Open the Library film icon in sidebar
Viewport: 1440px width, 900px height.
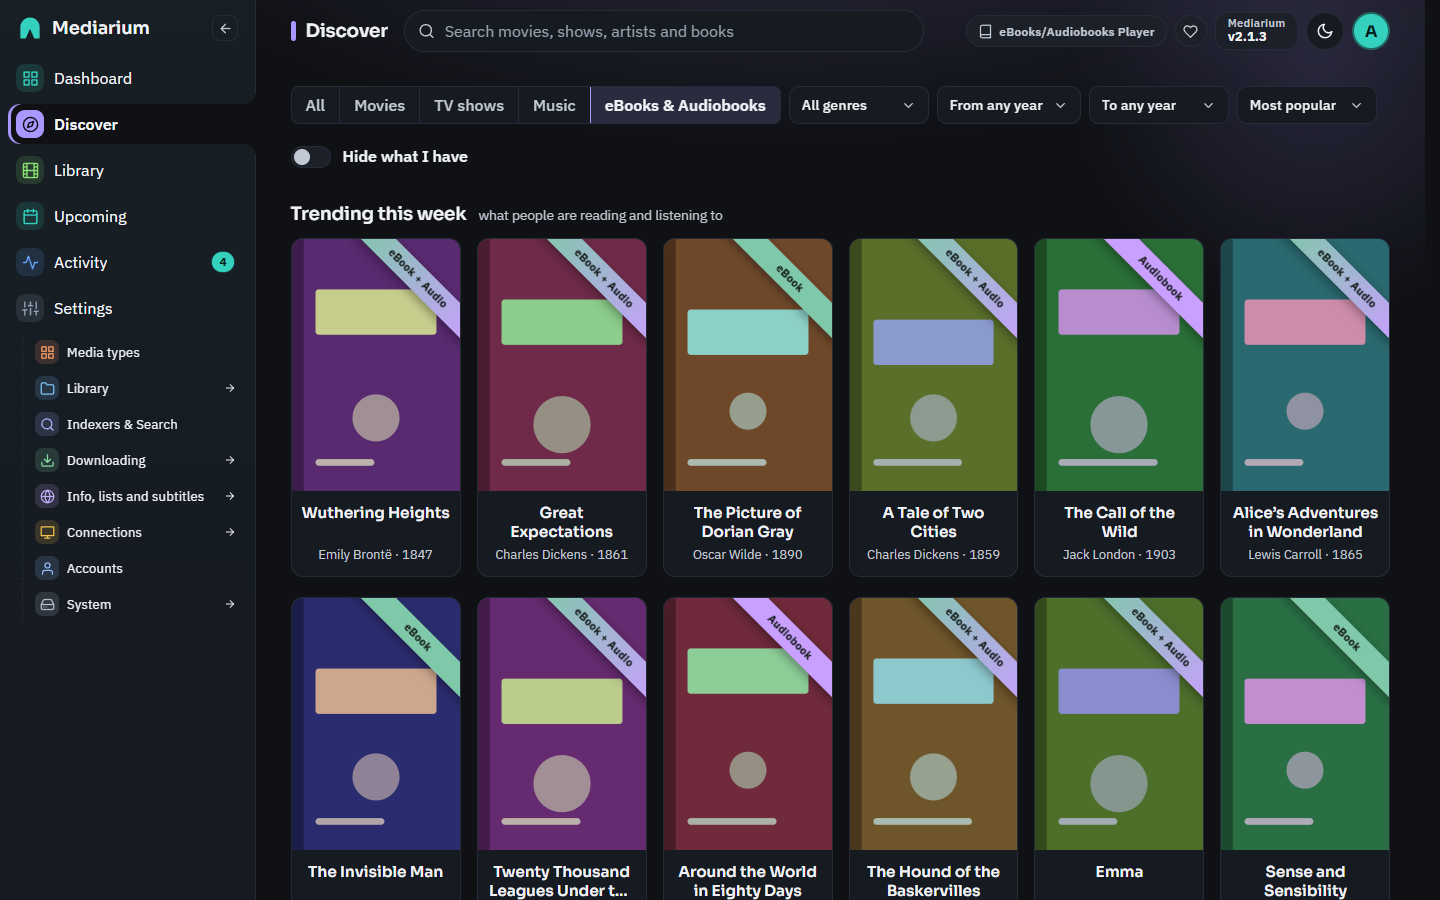tap(30, 170)
